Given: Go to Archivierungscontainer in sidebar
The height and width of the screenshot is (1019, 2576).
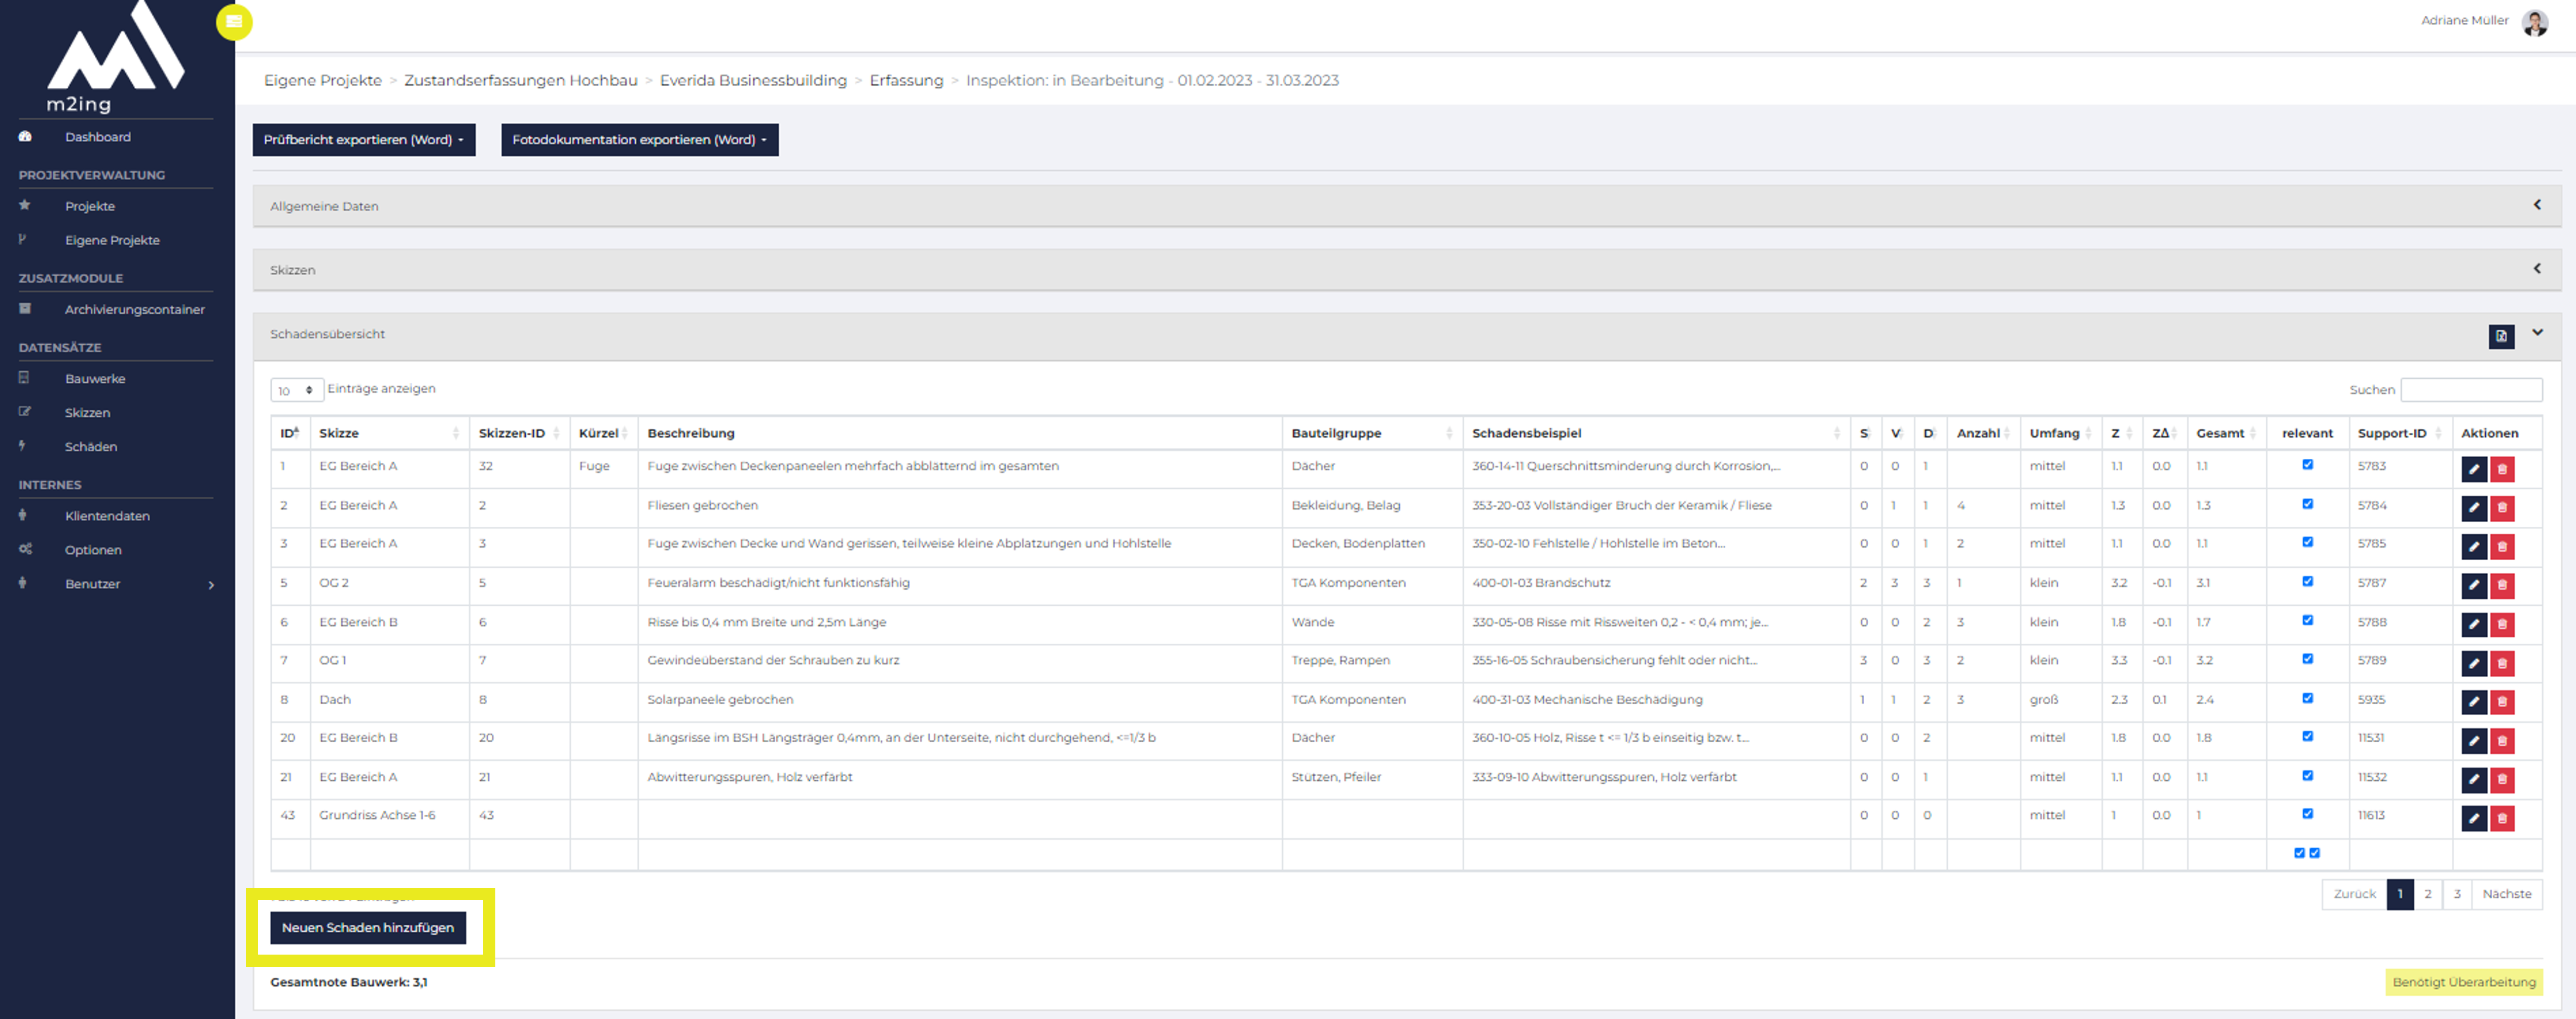Looking at the screenshot, I should point(135,310).
